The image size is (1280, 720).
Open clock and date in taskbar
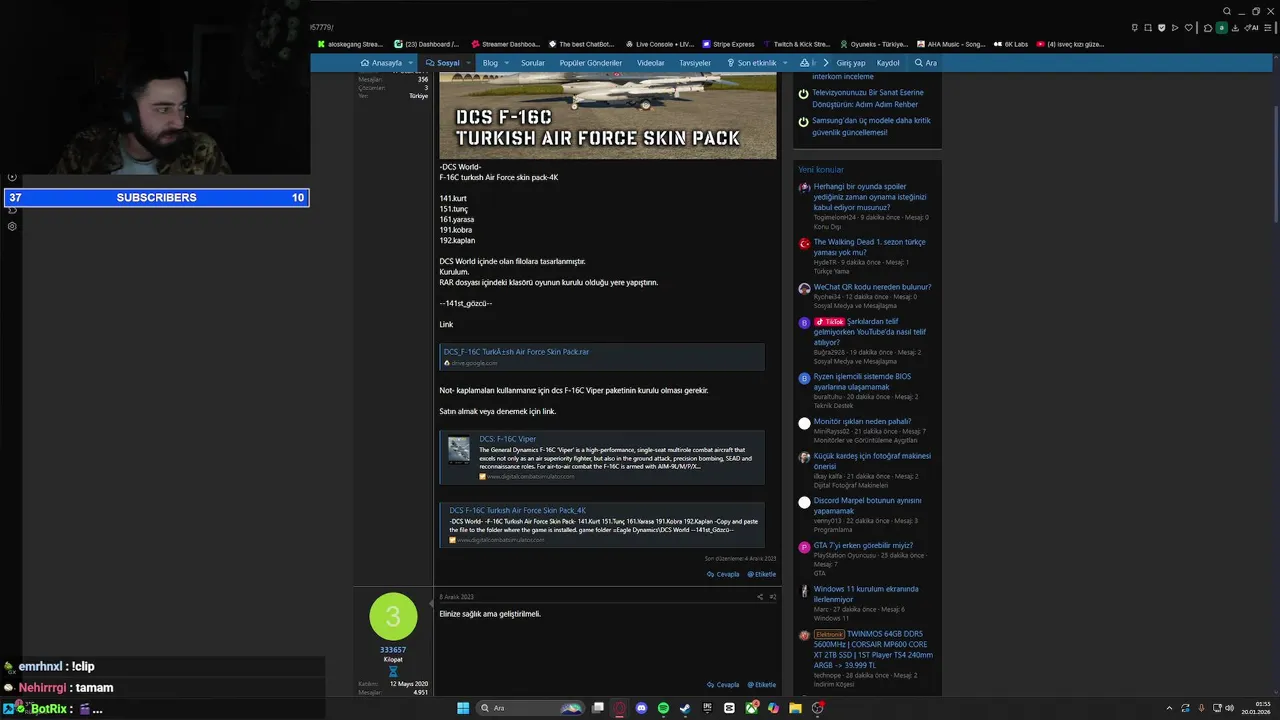(1256, 708)
